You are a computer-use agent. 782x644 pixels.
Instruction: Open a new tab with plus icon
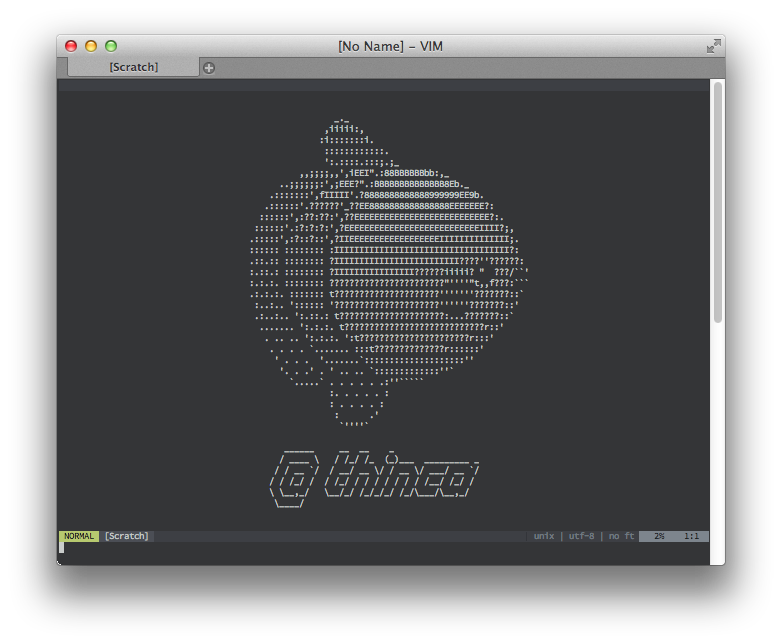[x=209, y=68]
